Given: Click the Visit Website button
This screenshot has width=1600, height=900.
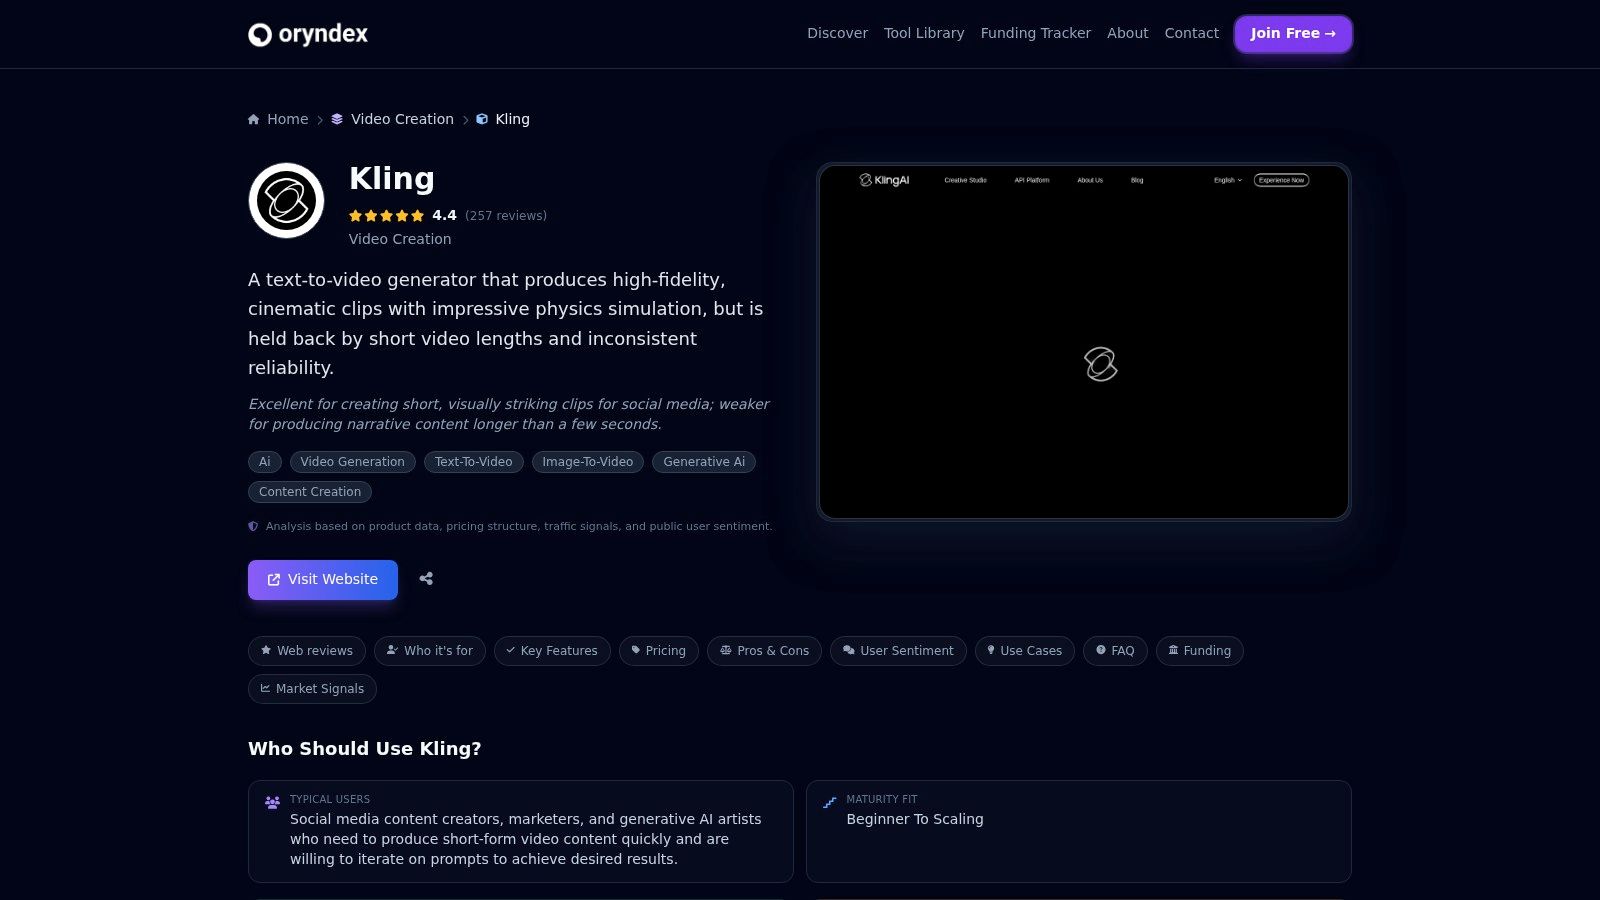Looking at the screenshot, I should (x=323, y=580).
